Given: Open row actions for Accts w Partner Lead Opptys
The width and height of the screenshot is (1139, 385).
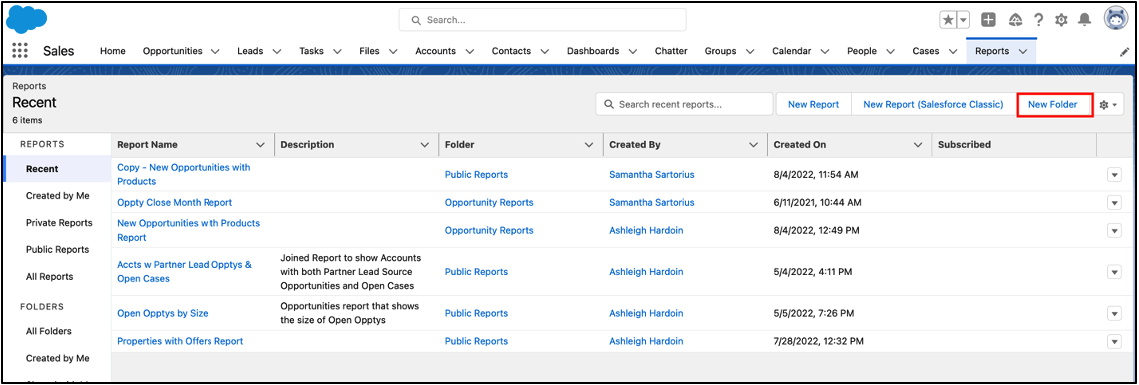Looking at the screenshot, I should pyautogui.click(x=1114, y=272).
